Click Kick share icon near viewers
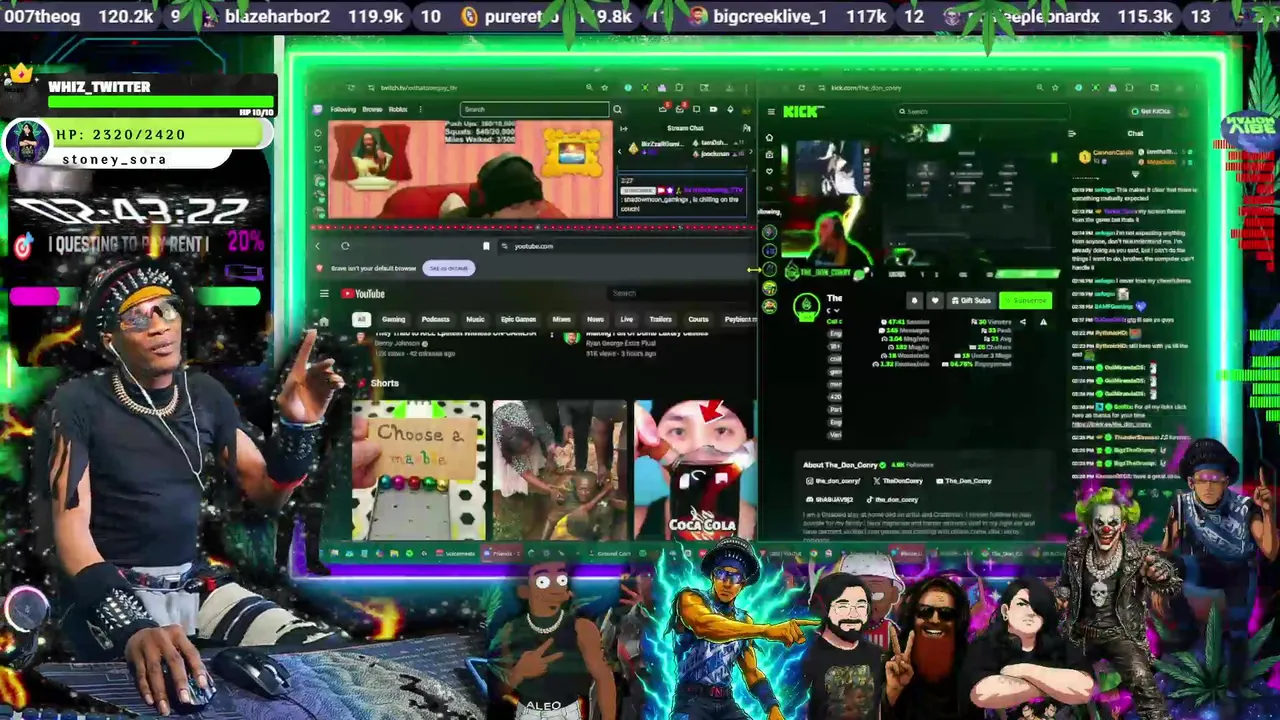Viewport: 1280px width, 720px height. click(x=1023, y=322)
